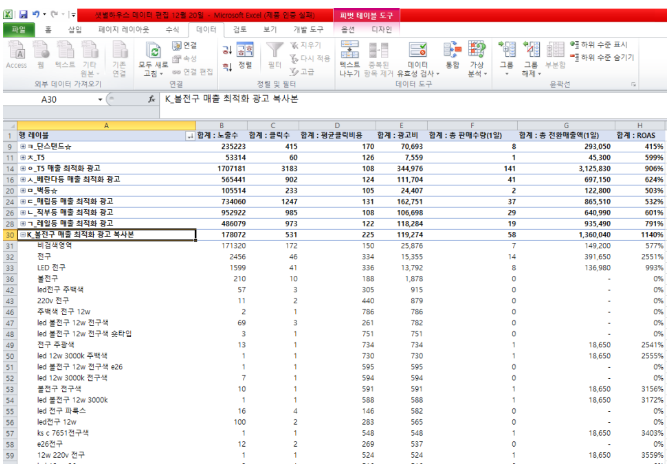Click the Undo arrow icon
Image resolution: width=668 pixels, height=472 pixels.
point(36,14)
